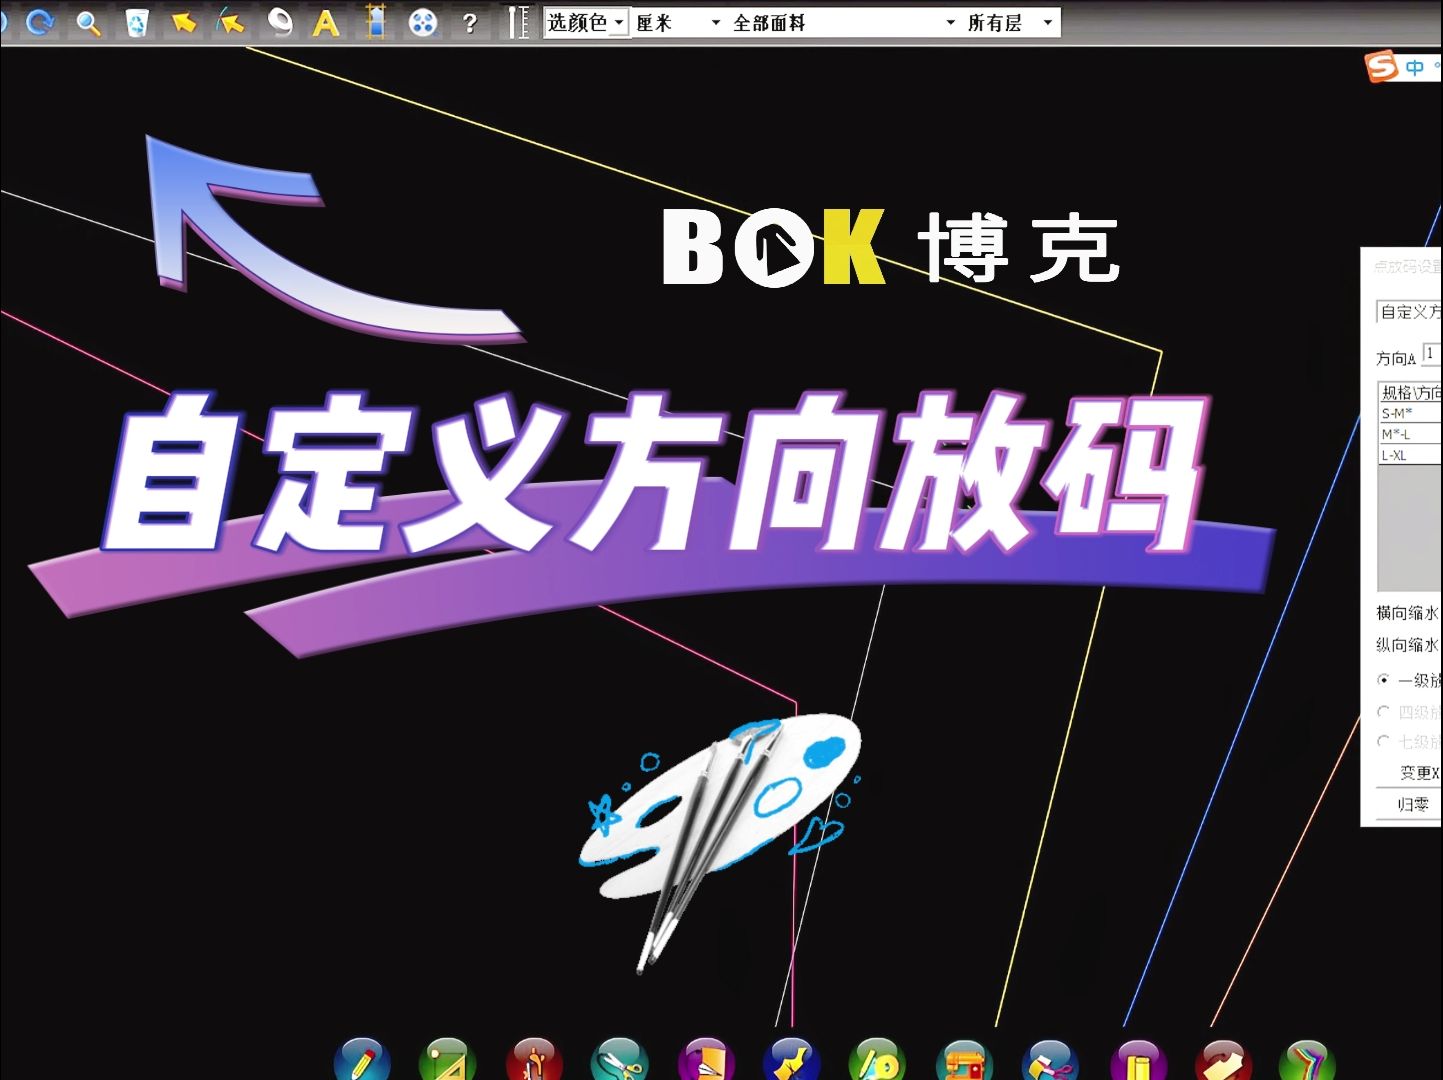Click the sewing machine tool button
The image size is (1443, 1080).
[964, 1060]
